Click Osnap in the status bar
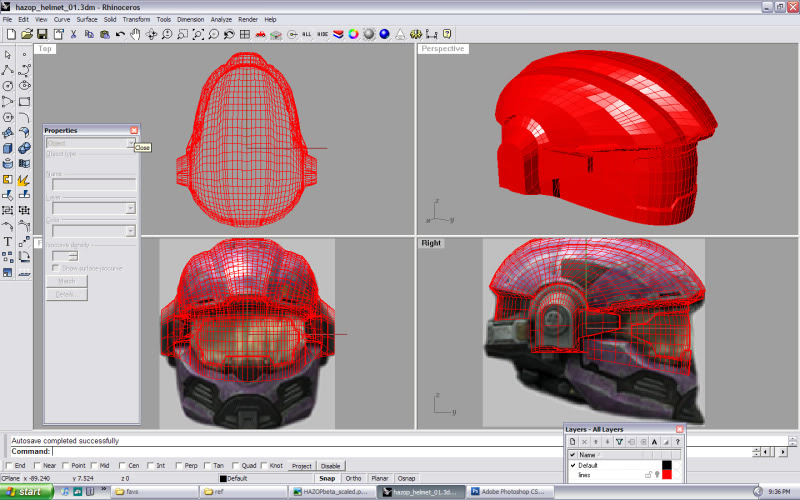 point(406,478)
